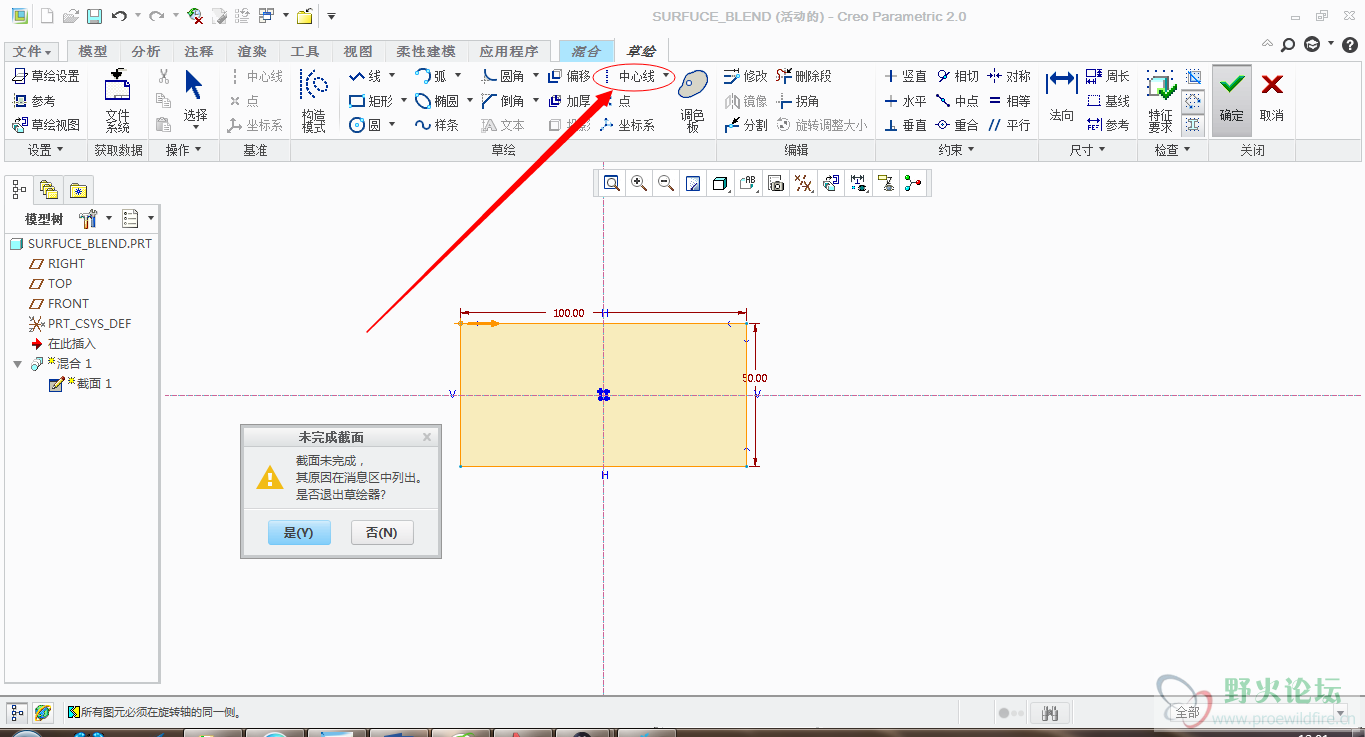Click the Offset tool
1365x737 pixels.
tap(569, 76)
